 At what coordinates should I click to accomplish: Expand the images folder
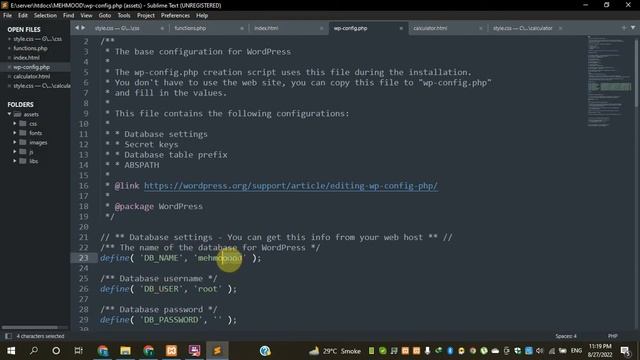pyautogui.click(x=15, y=142)
